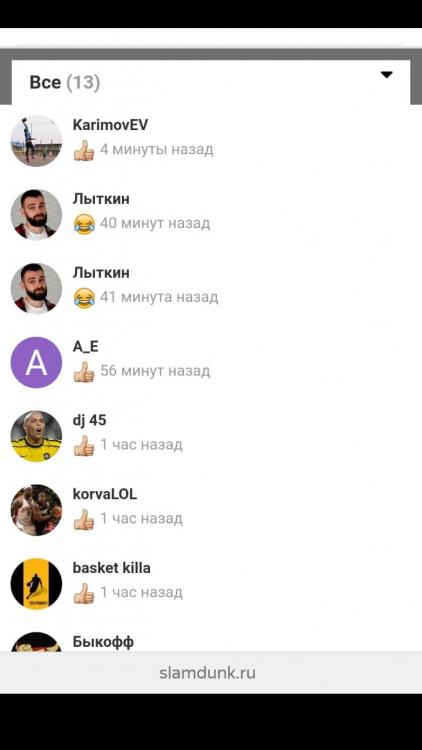Image resolution: width=422 pixels, height=750 pixels.
Task: Expand the reactions filter dropdown arrow
Action: [x=386, y=75]
